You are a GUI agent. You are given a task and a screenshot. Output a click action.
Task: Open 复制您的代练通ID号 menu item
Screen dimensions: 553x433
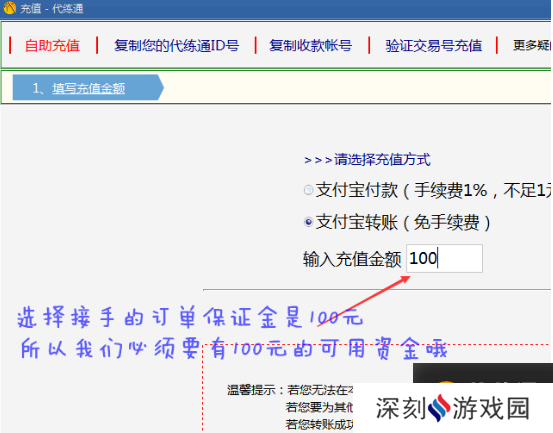[x=176, y=45]
